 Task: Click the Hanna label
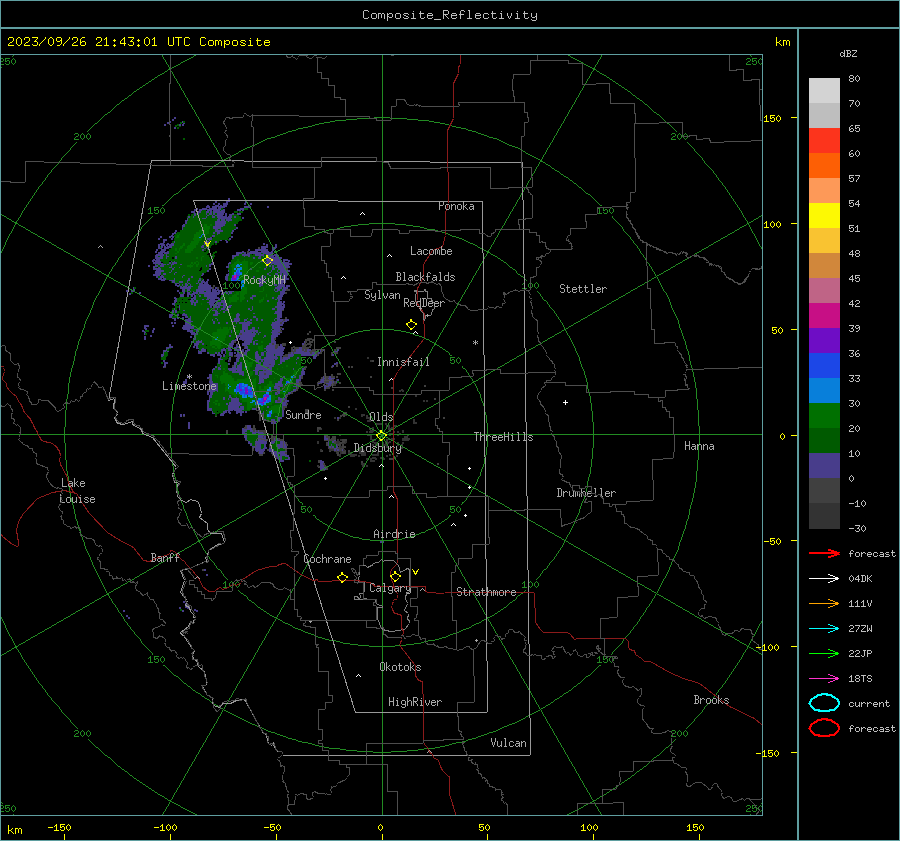point(699,446)
